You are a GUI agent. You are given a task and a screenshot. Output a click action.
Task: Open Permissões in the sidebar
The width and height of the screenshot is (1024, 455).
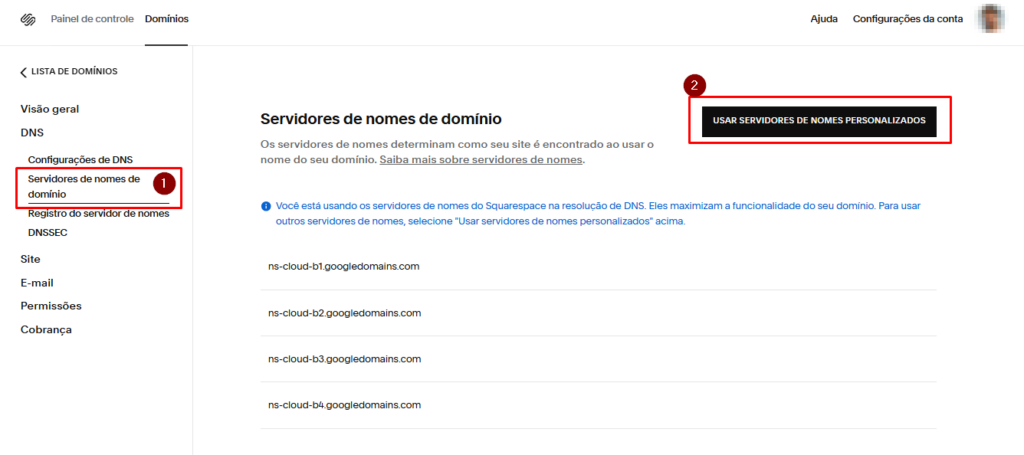click(x=51, y=306)
